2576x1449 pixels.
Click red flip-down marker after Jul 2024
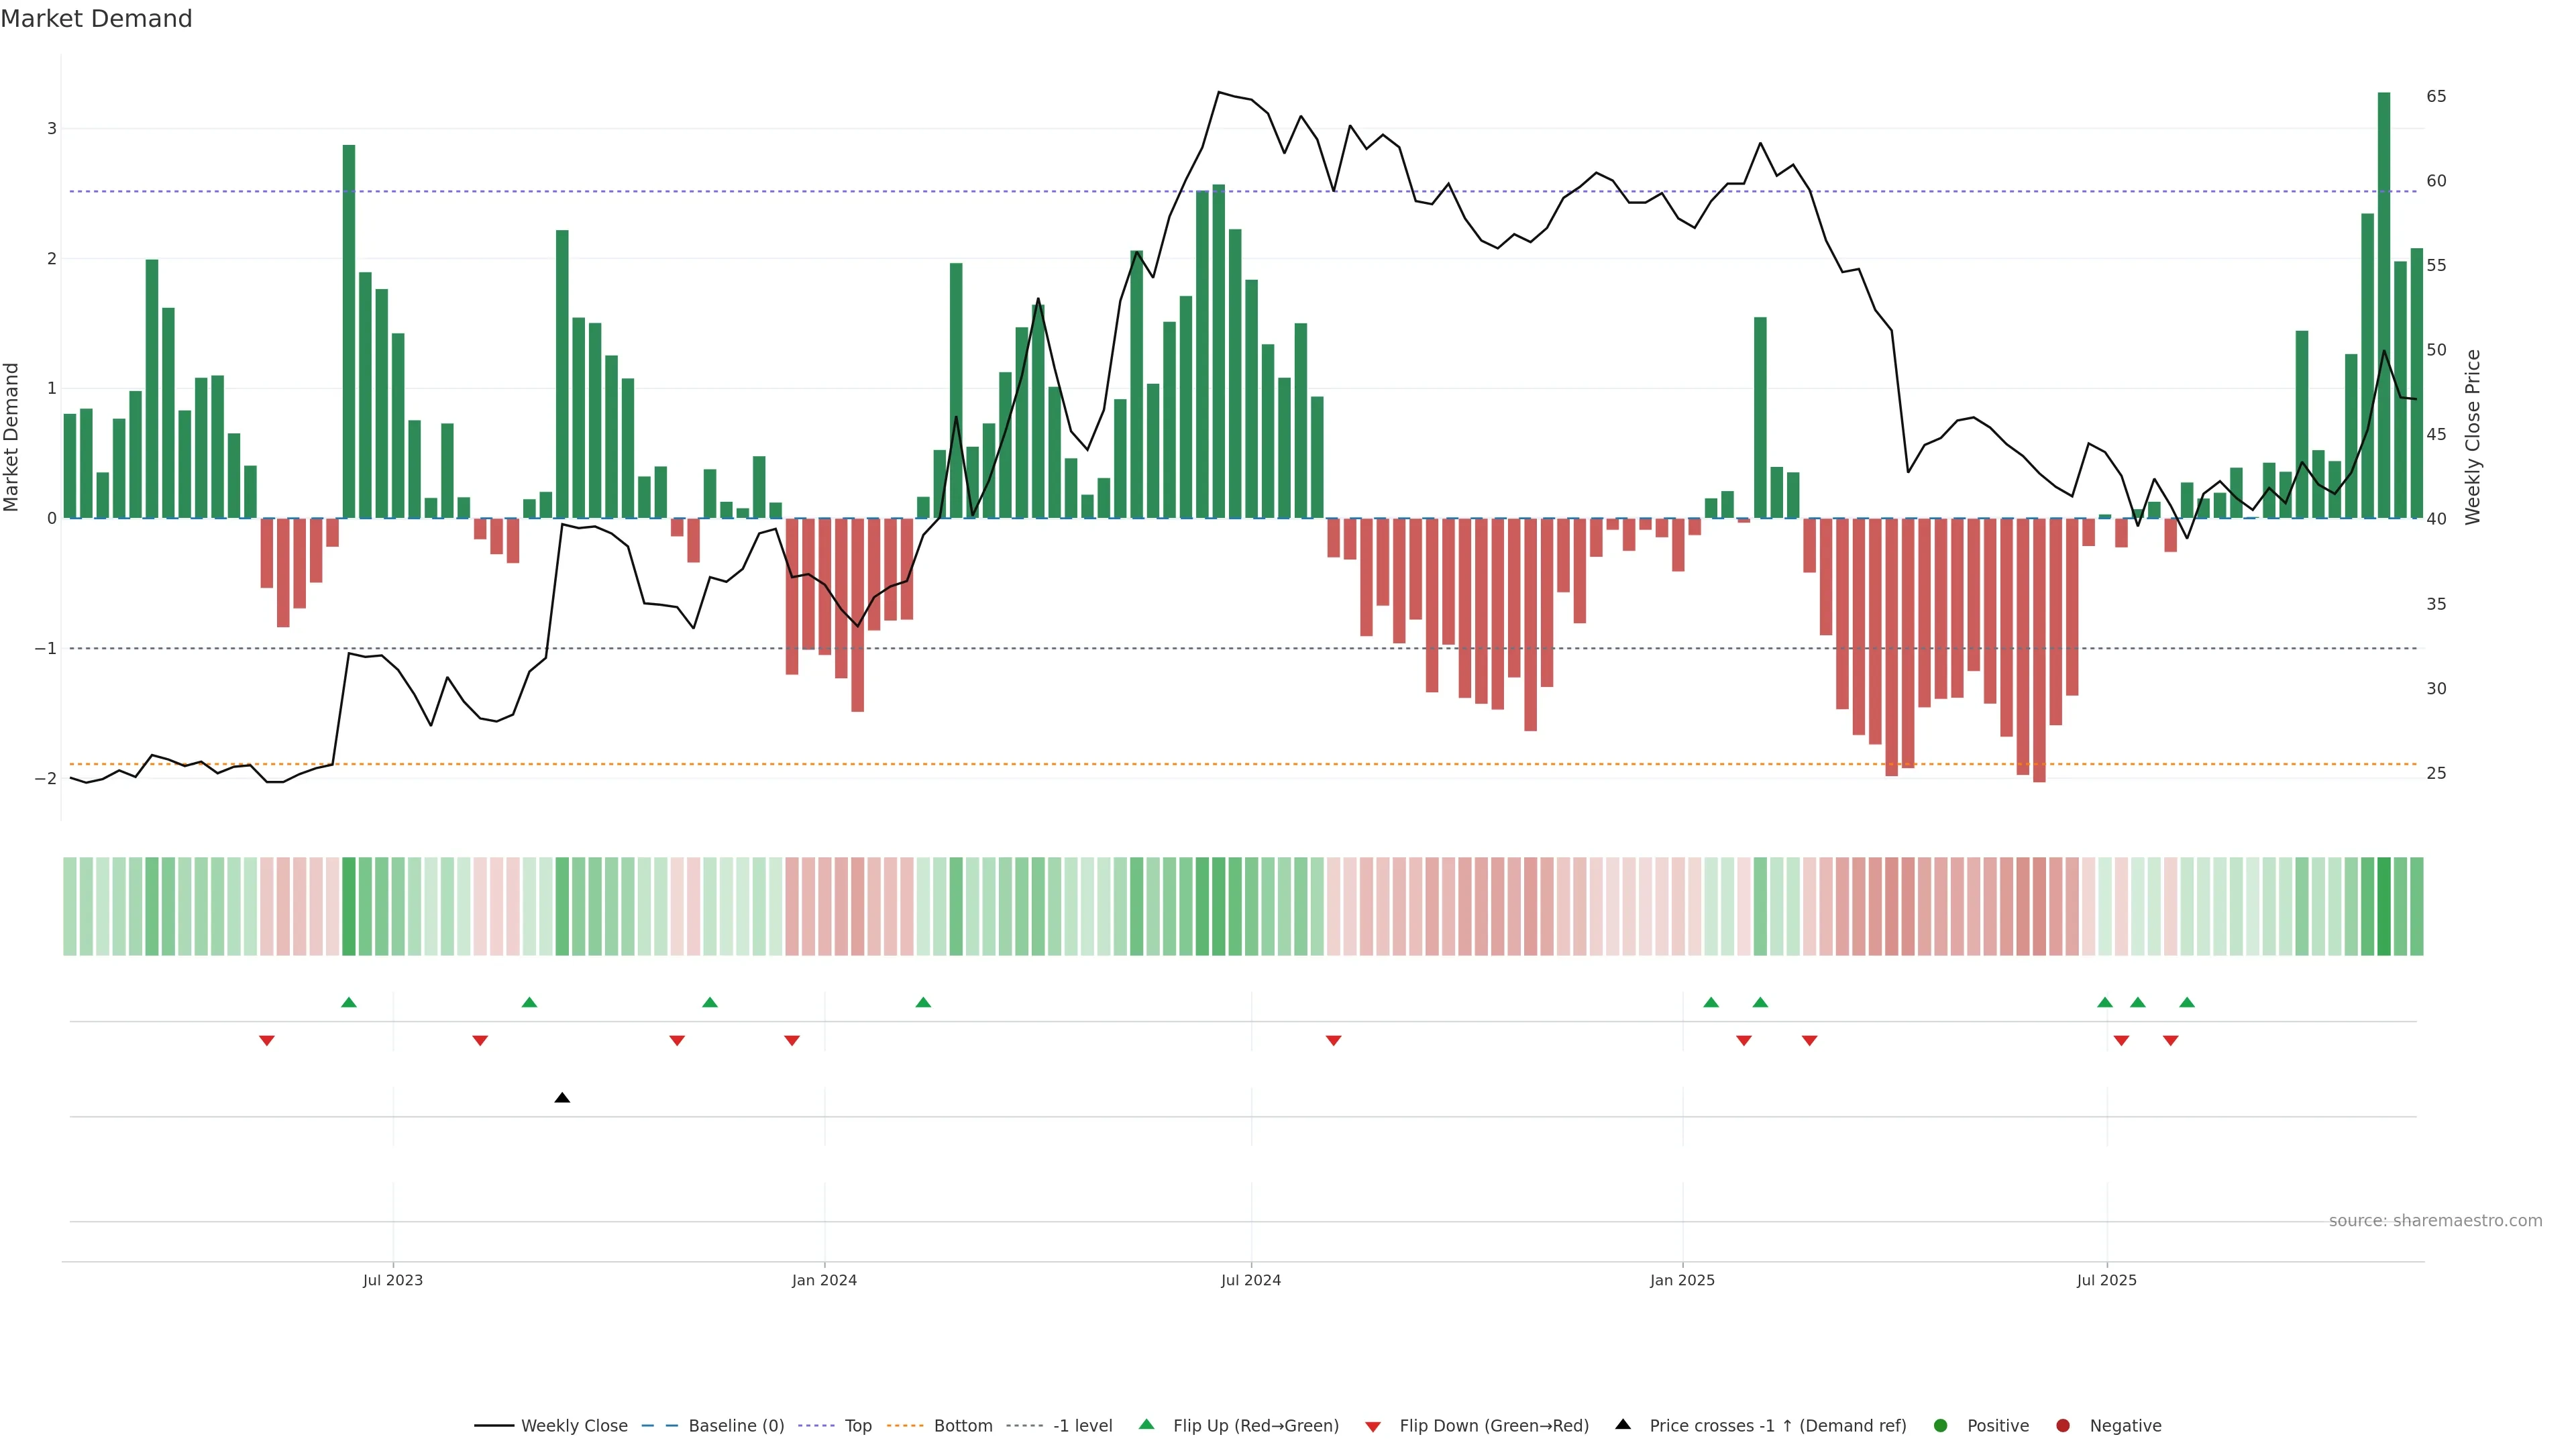(x=1333, y=1041)
